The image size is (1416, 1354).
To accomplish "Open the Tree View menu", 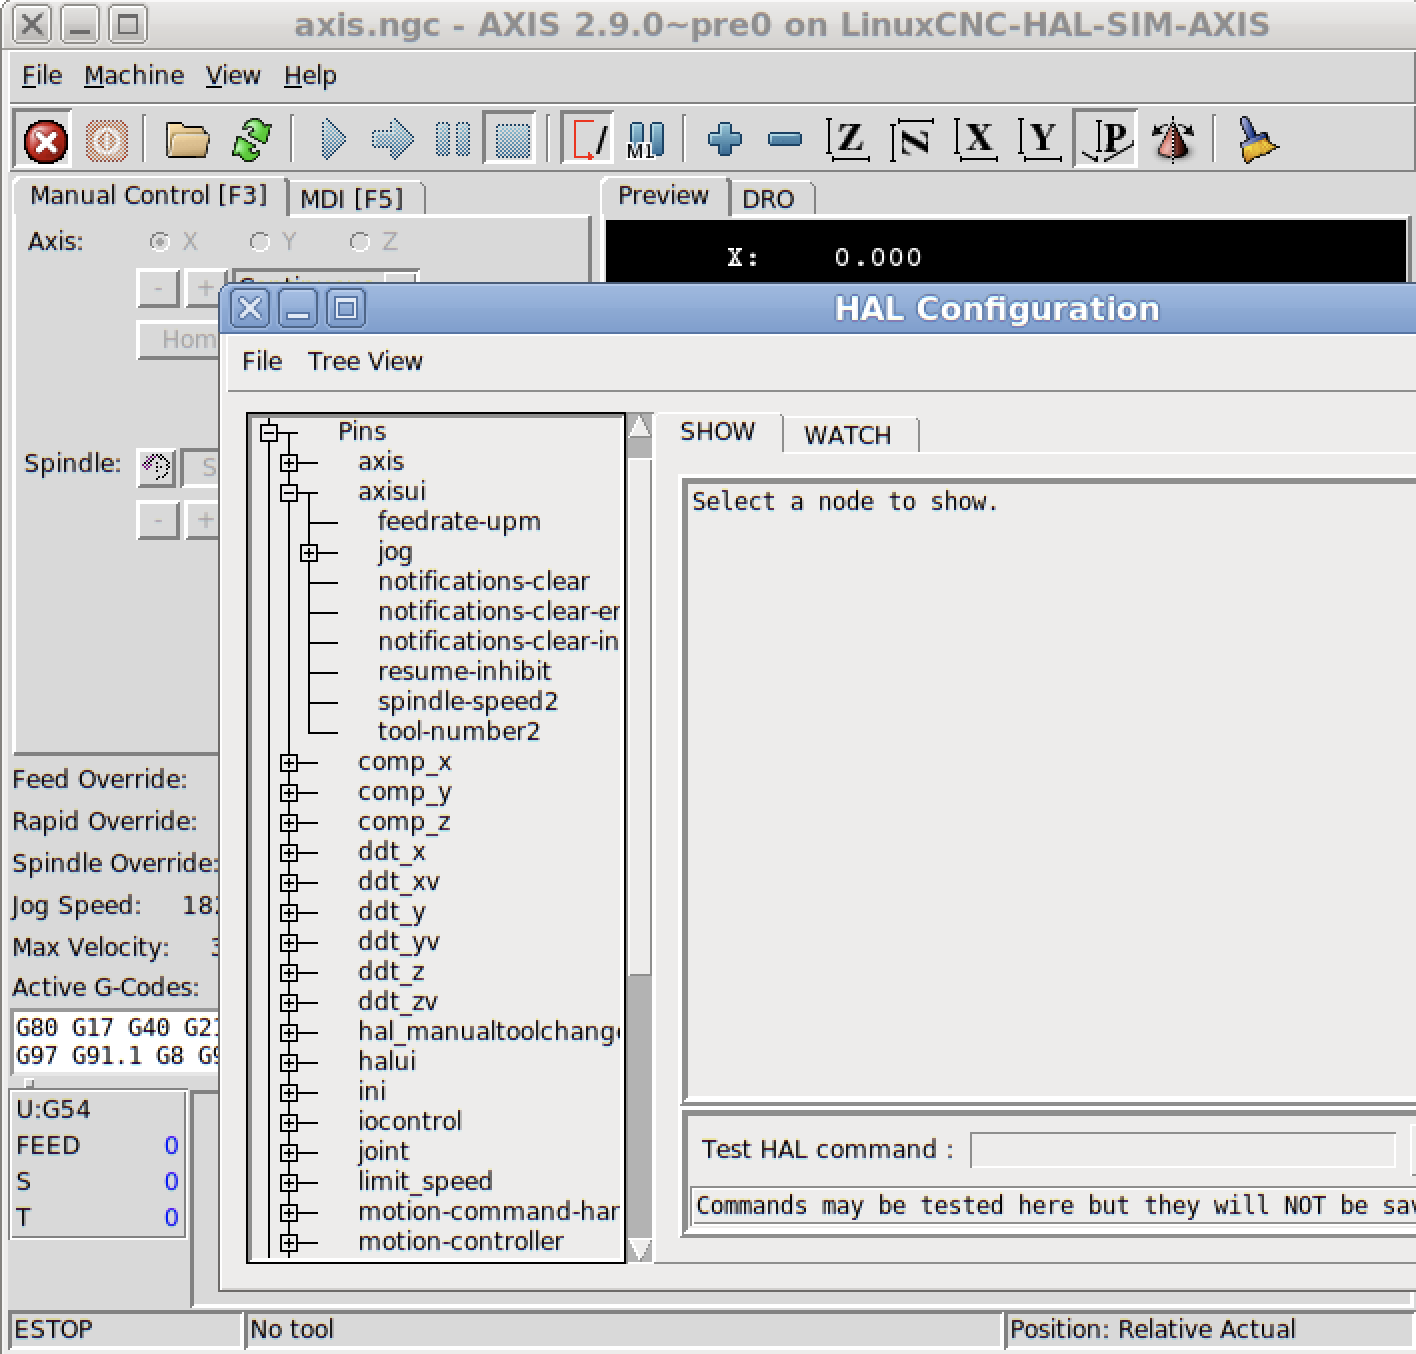I will (365, 361).
